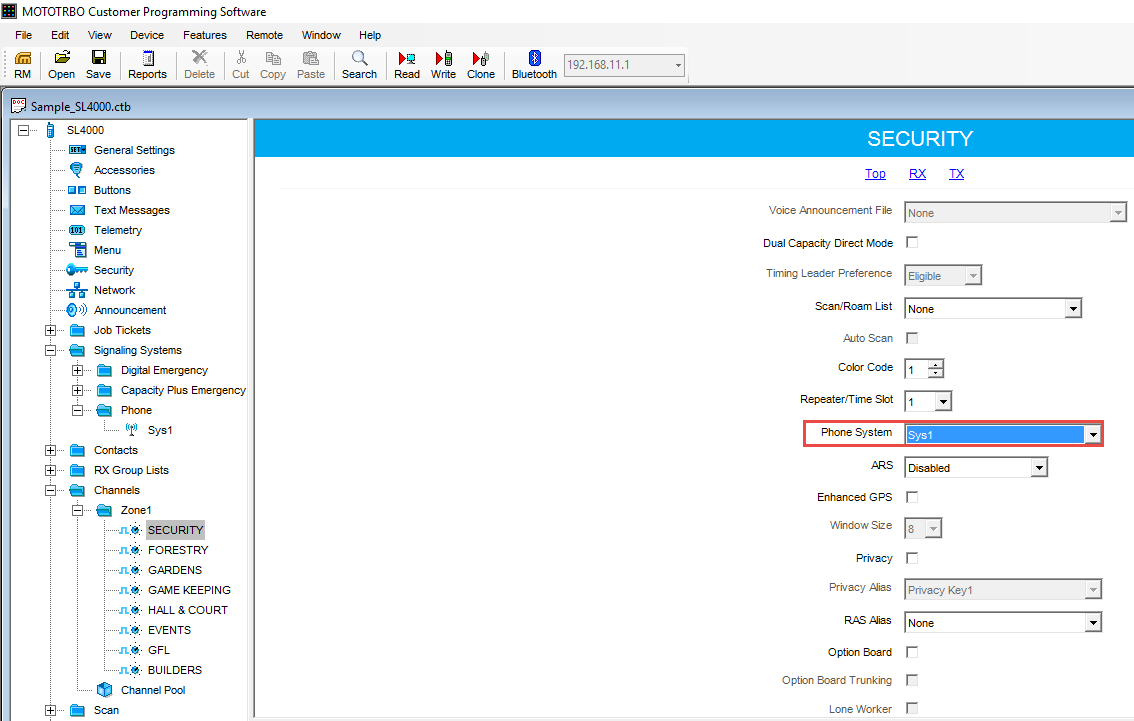Open the RAS Alias dropdown
This screenshot has height=721, width=1134.
[x=1093, y=623]
